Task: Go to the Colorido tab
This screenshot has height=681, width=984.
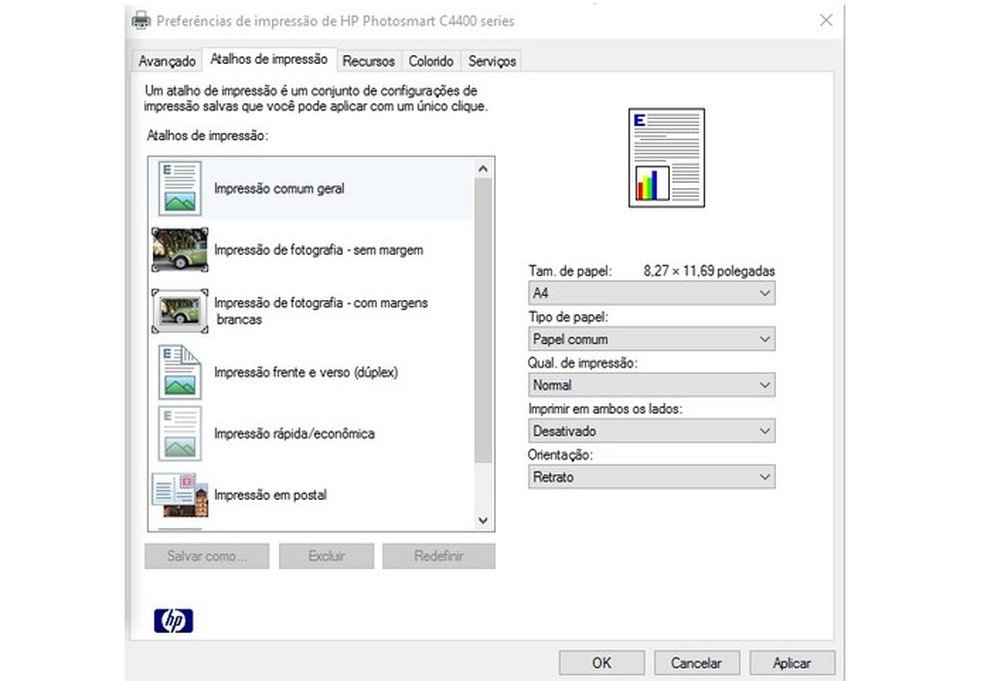Action: pos(431,61)
